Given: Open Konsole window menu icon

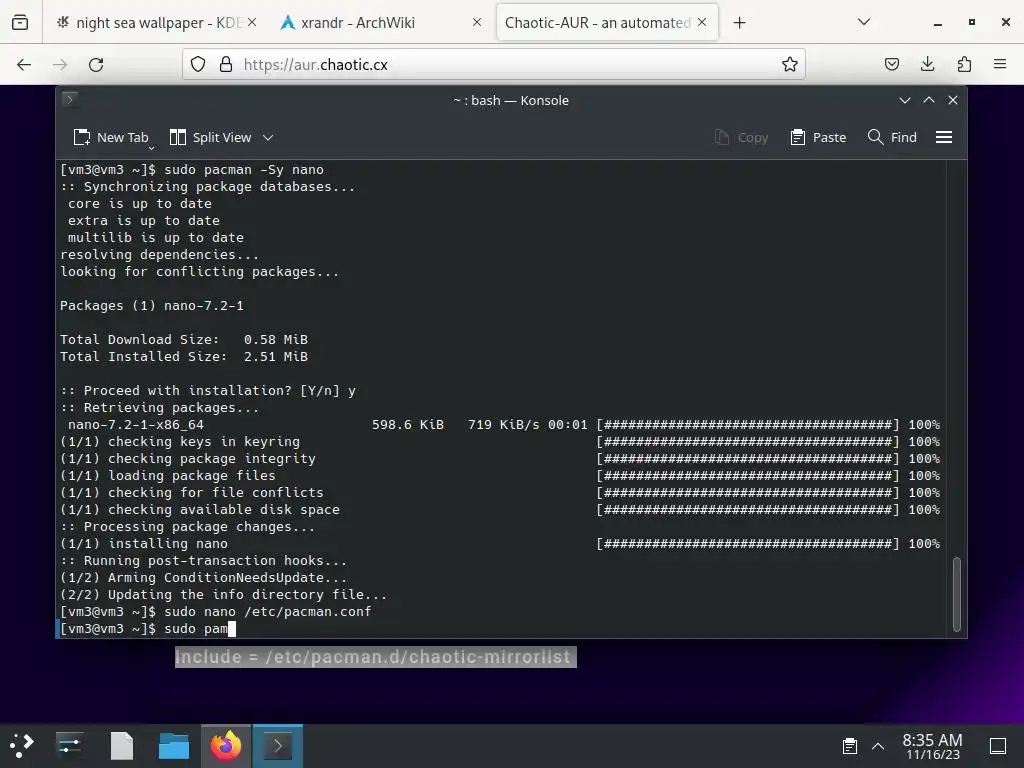Looking at the screenshot, I should point(70,99).
